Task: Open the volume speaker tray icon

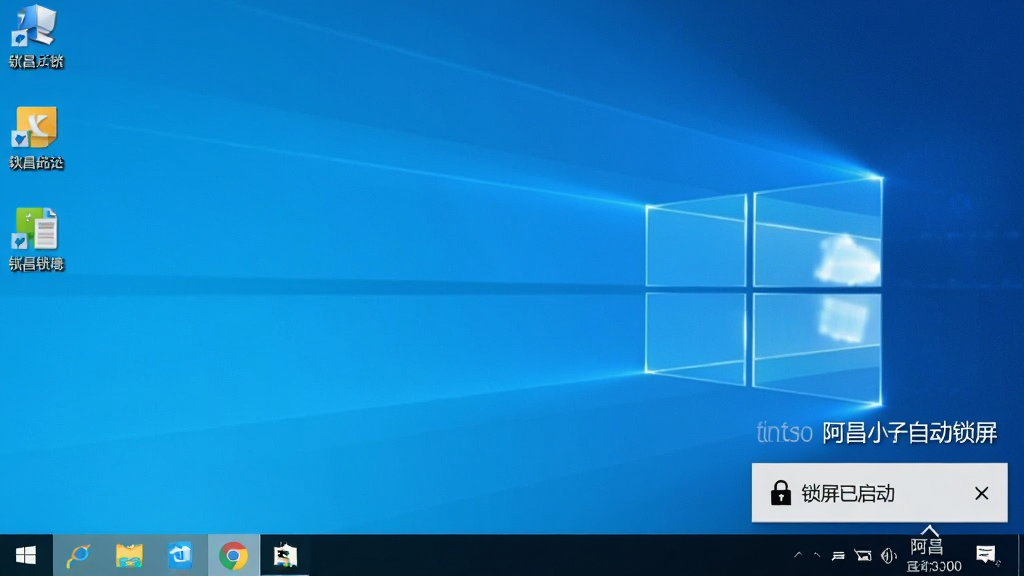Action: click(x=888, y=556)
